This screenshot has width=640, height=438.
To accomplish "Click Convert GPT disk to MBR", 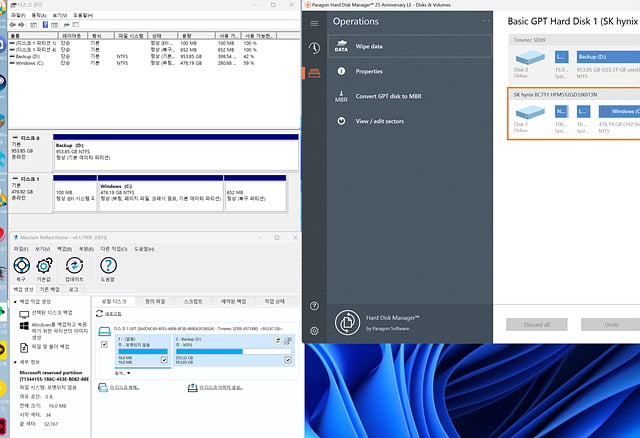I will [388, 96].
